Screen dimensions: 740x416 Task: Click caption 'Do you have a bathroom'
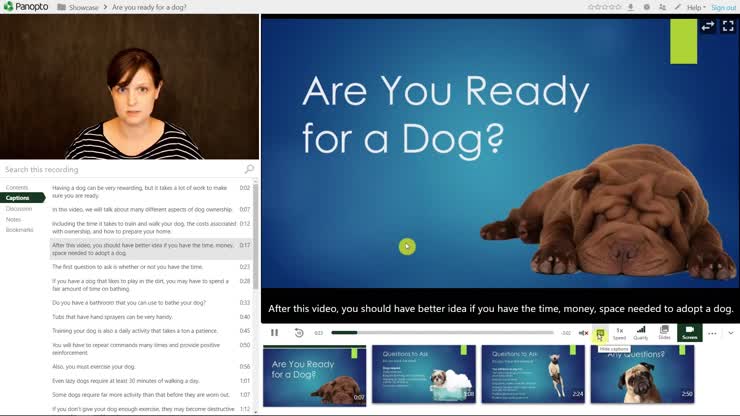(150, 303)
